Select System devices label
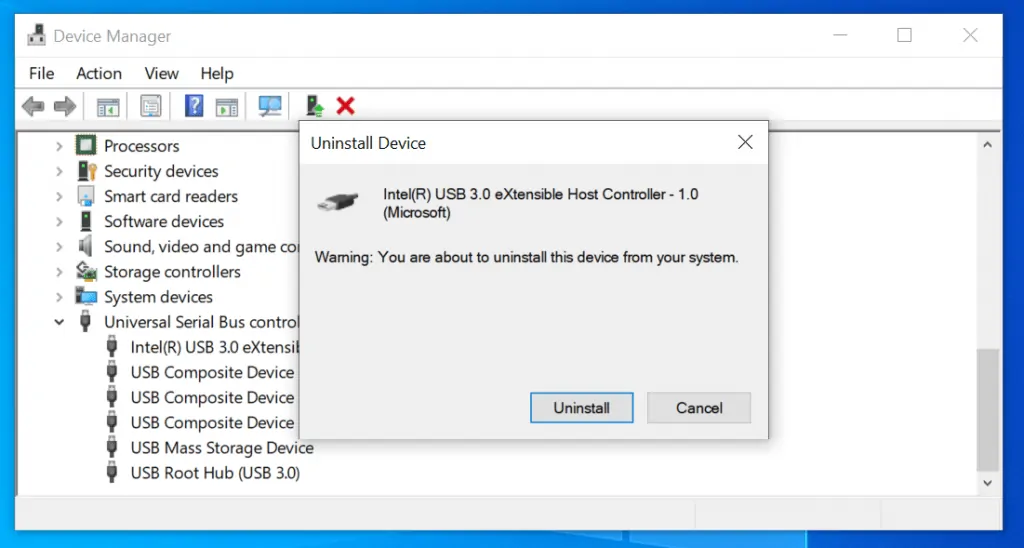 pos(158,297)
